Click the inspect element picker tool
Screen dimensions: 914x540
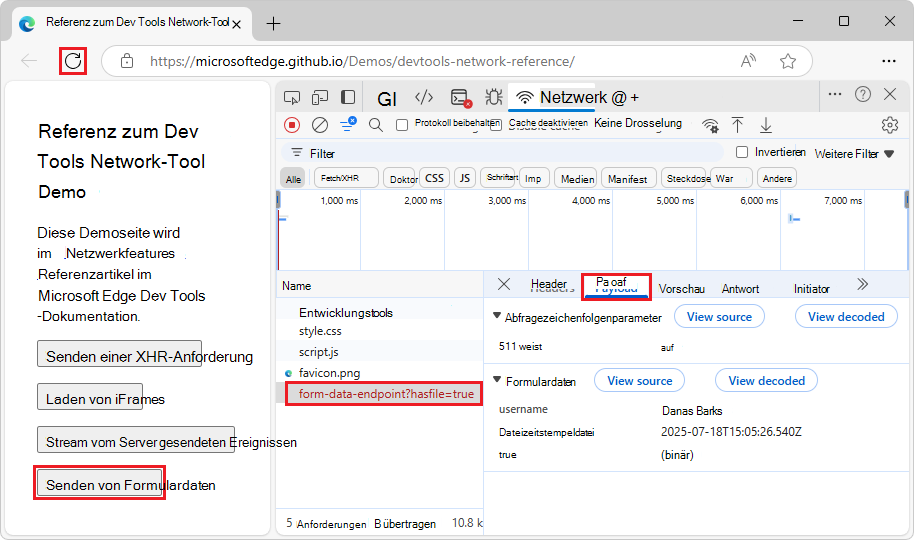292,97
